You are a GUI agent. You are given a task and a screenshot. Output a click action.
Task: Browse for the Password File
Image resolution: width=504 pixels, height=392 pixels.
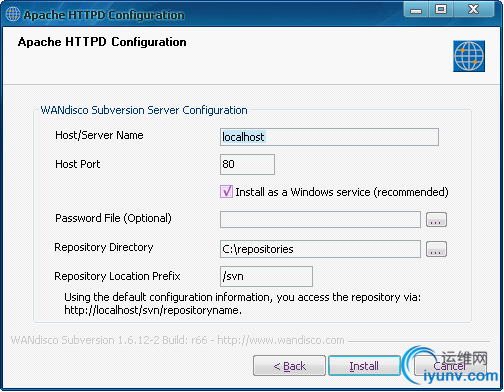click(x=436, y=220)
